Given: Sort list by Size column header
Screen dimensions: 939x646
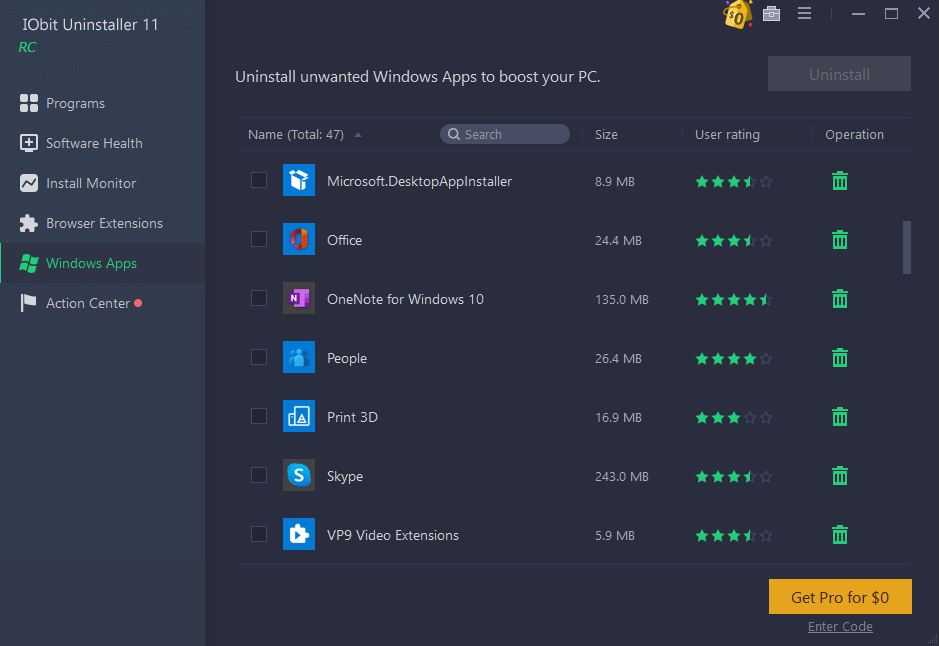Looking at the screenshot, I should pyautogui.click(x=606, y=134).
